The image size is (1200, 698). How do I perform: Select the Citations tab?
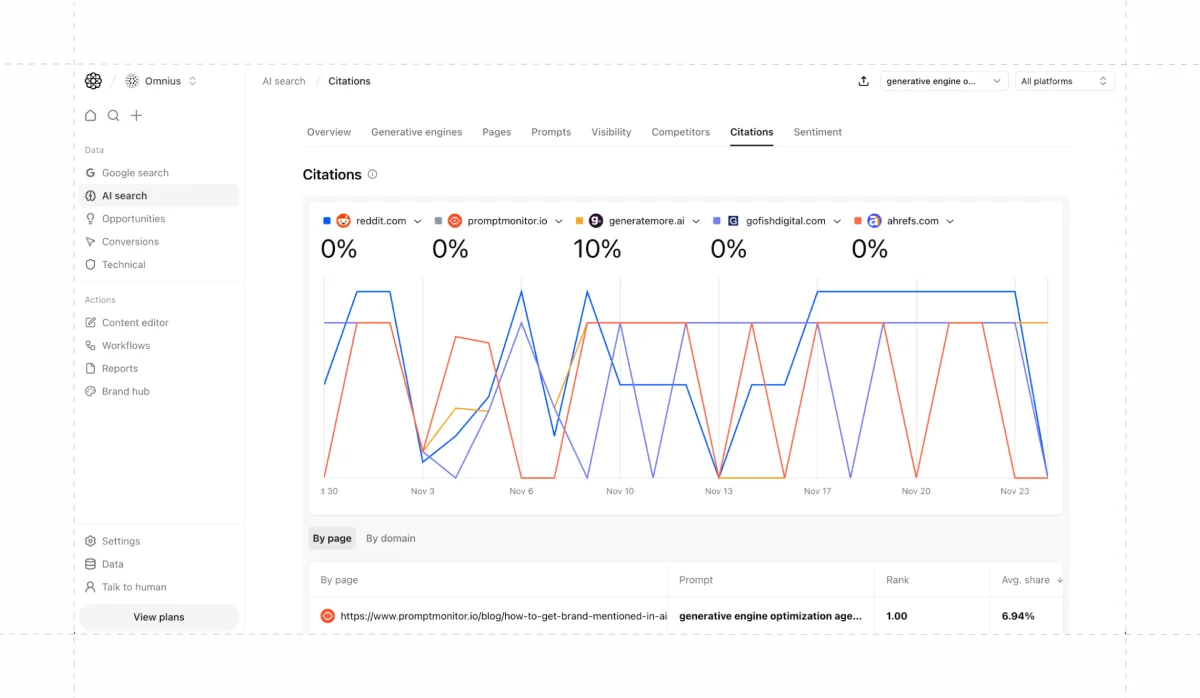(751, 132)
